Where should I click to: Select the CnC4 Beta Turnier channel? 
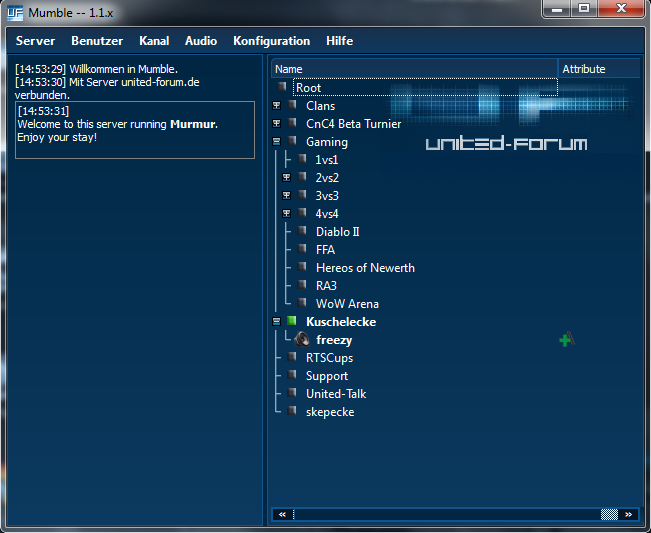(354, 124)
